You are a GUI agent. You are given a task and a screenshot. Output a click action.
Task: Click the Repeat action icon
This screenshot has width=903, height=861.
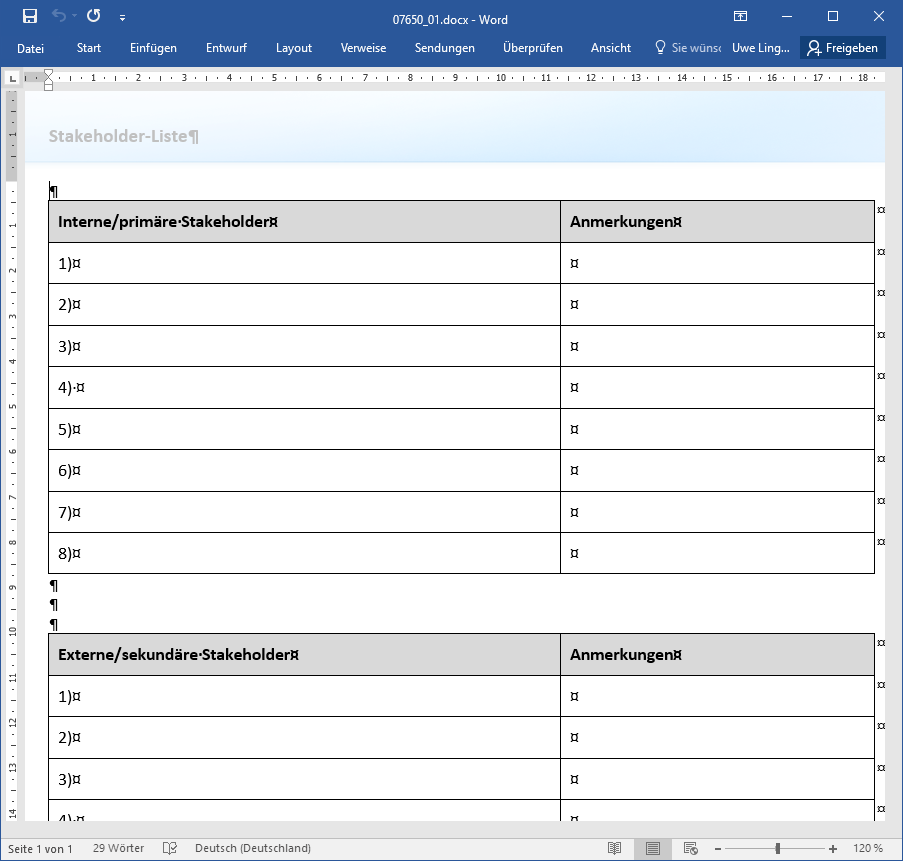pos(93,16)
